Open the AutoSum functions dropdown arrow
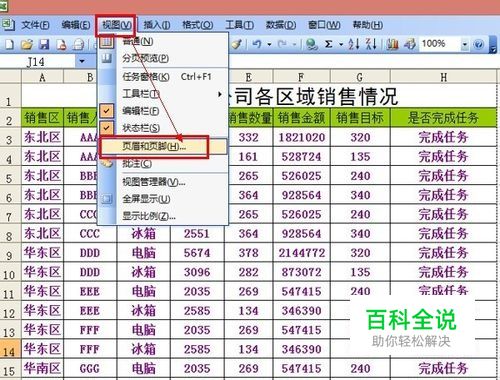This screenshot has width=500, height=380. tap(341, 44)
